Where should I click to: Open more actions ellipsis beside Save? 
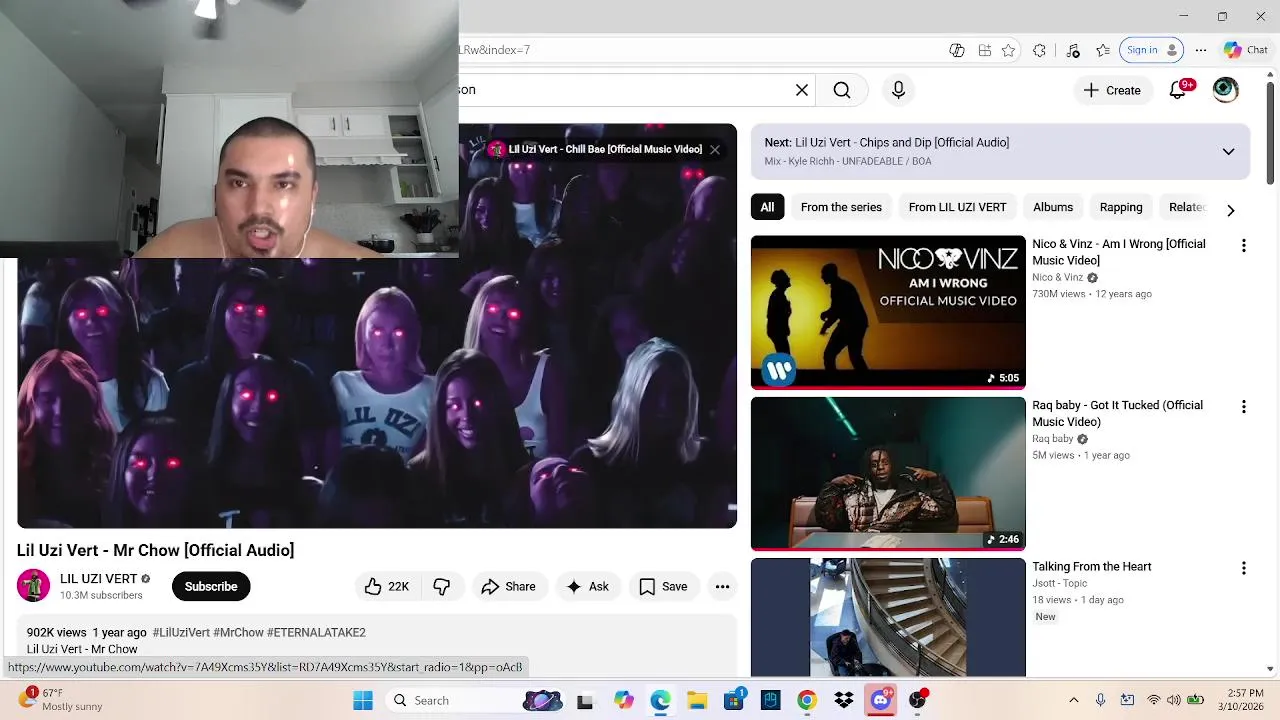click(x=722, y=587)
